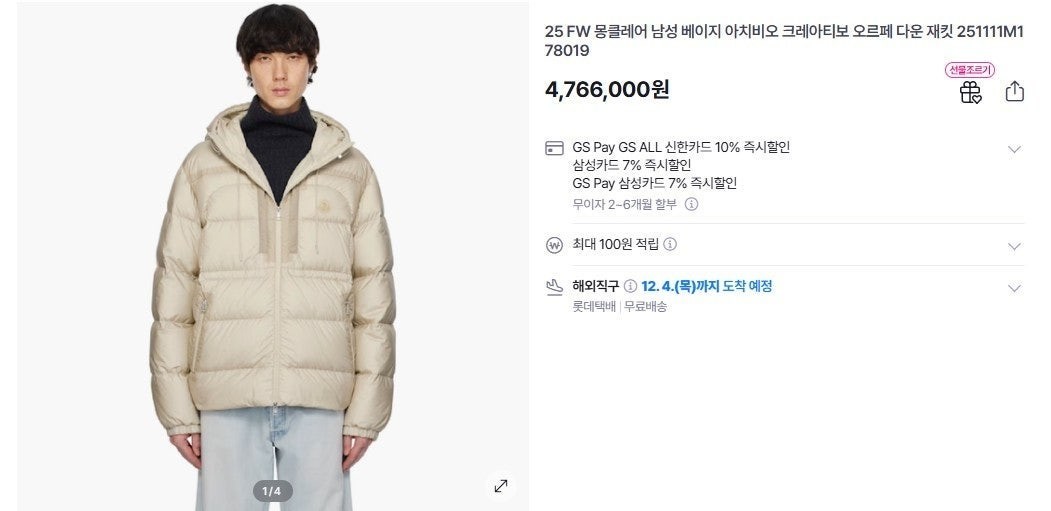Click the credit card discount icon

point(554,148)
